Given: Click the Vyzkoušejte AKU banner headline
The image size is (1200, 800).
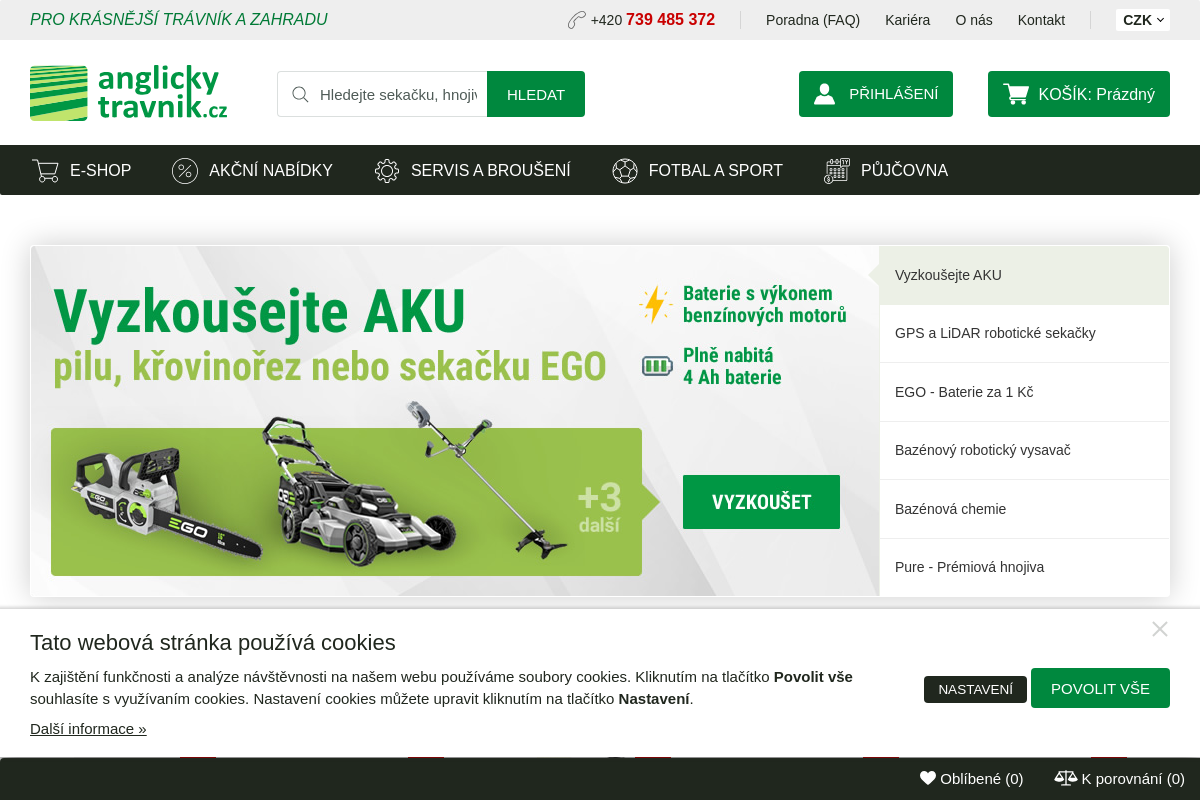Looking at the screenshot, I should (x=260, y=311).
